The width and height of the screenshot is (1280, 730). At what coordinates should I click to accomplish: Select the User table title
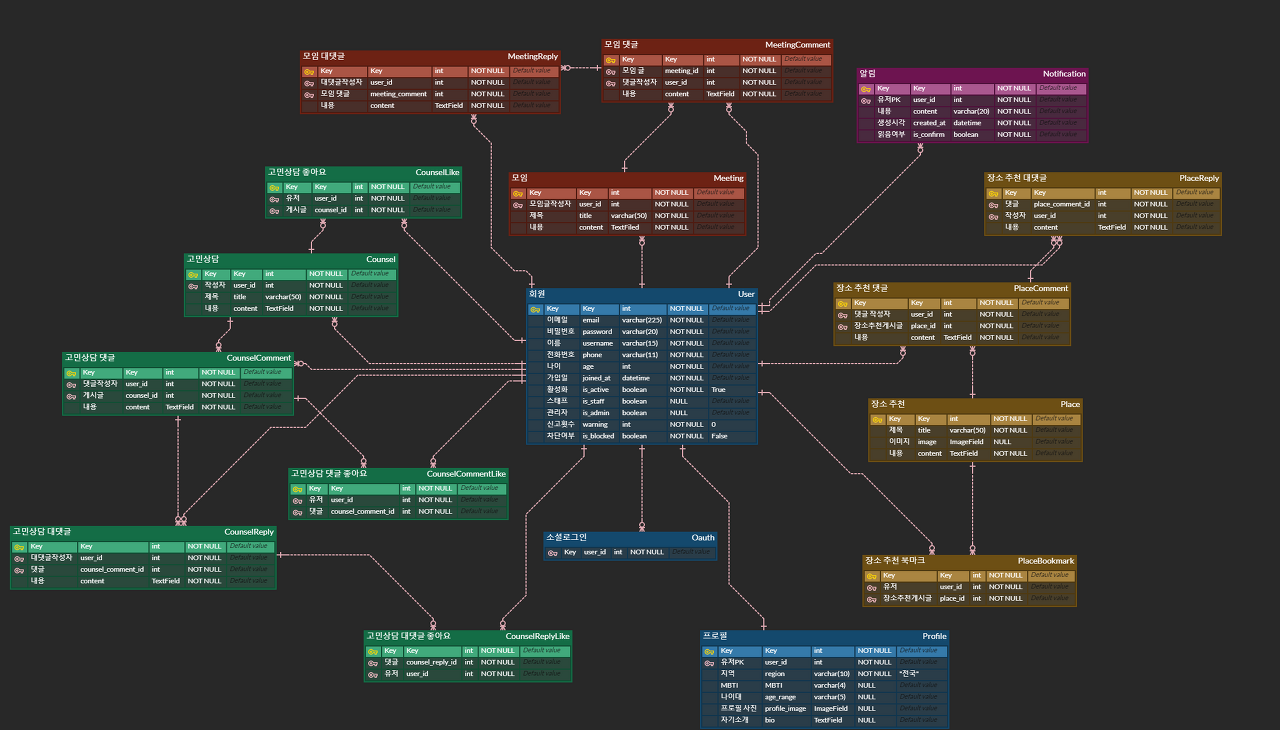coord(746,294)
